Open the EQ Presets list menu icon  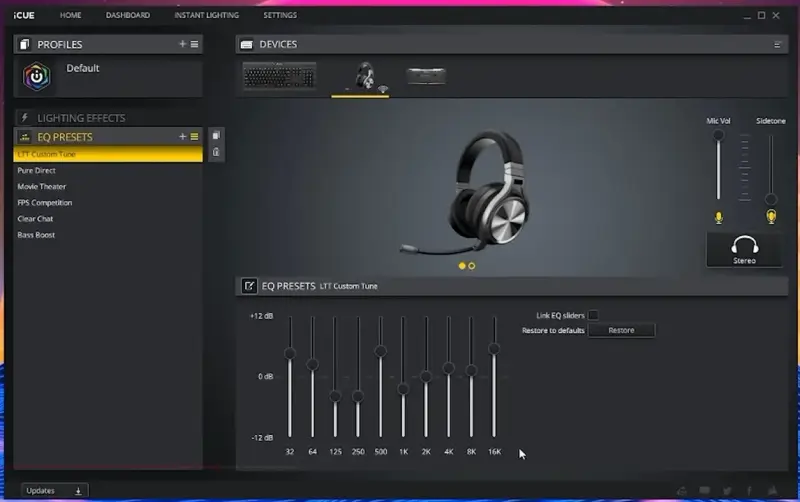point(194,136)
